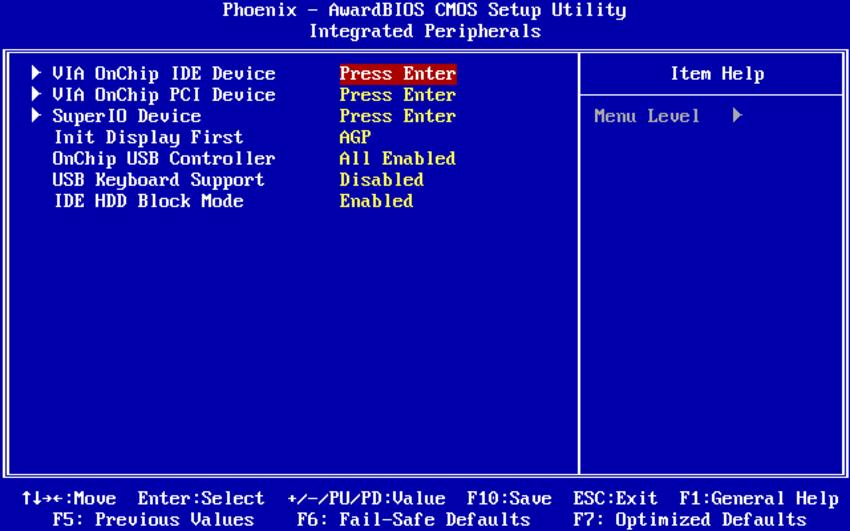Click the Menu Level arrow indicator
The width and height of the screenshot is (850, 531).
[737, 115]
